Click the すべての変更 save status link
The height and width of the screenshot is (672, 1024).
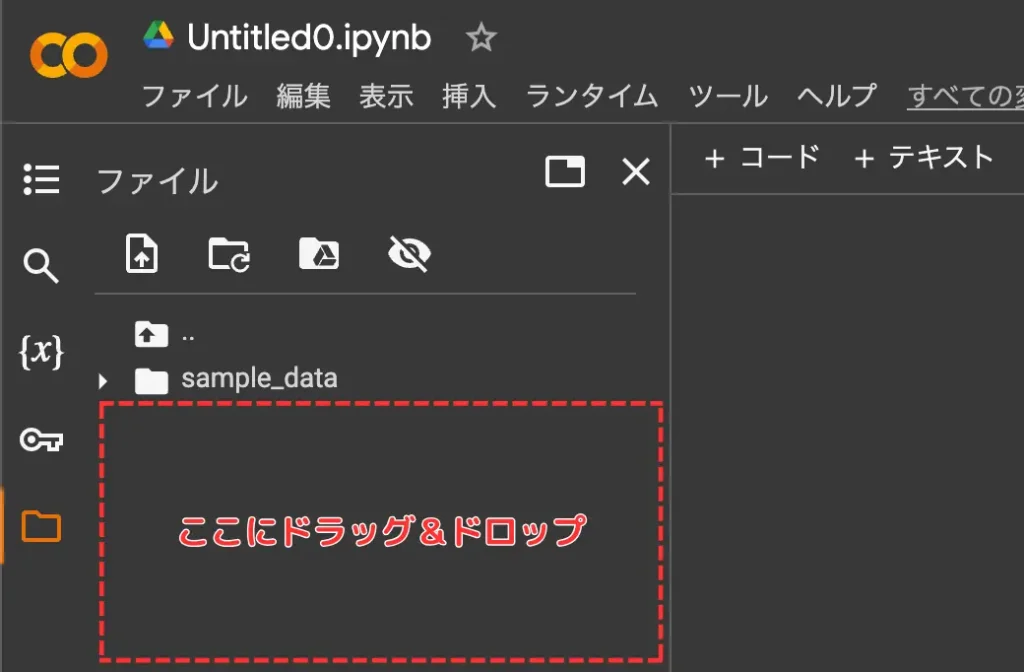pyautogui.click(x=965, y=96)
